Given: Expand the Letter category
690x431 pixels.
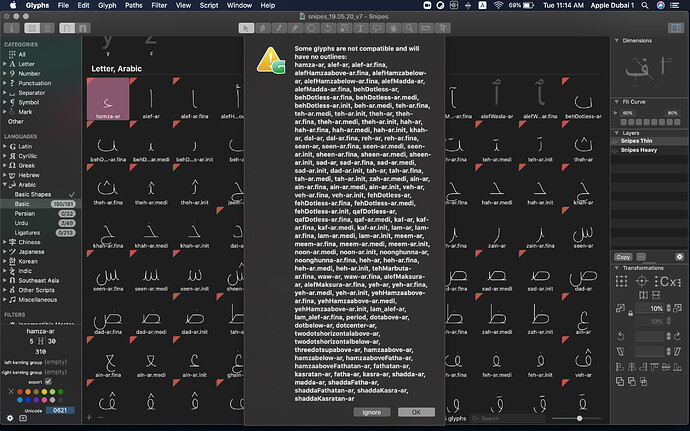Looking at the screenshot, I should [5, 64].
